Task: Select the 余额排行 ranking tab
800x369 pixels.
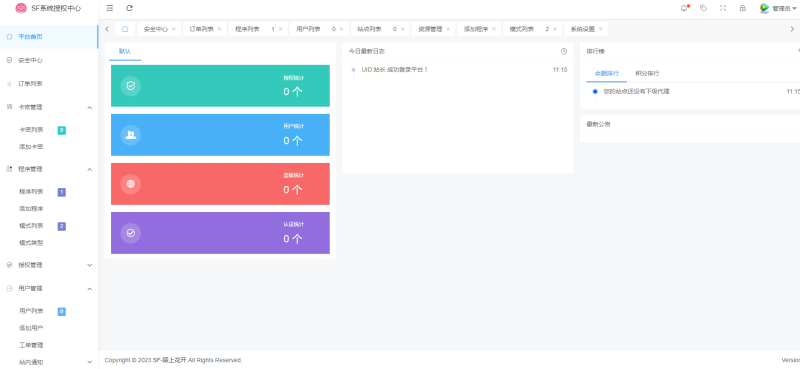Action: [607, 73]
